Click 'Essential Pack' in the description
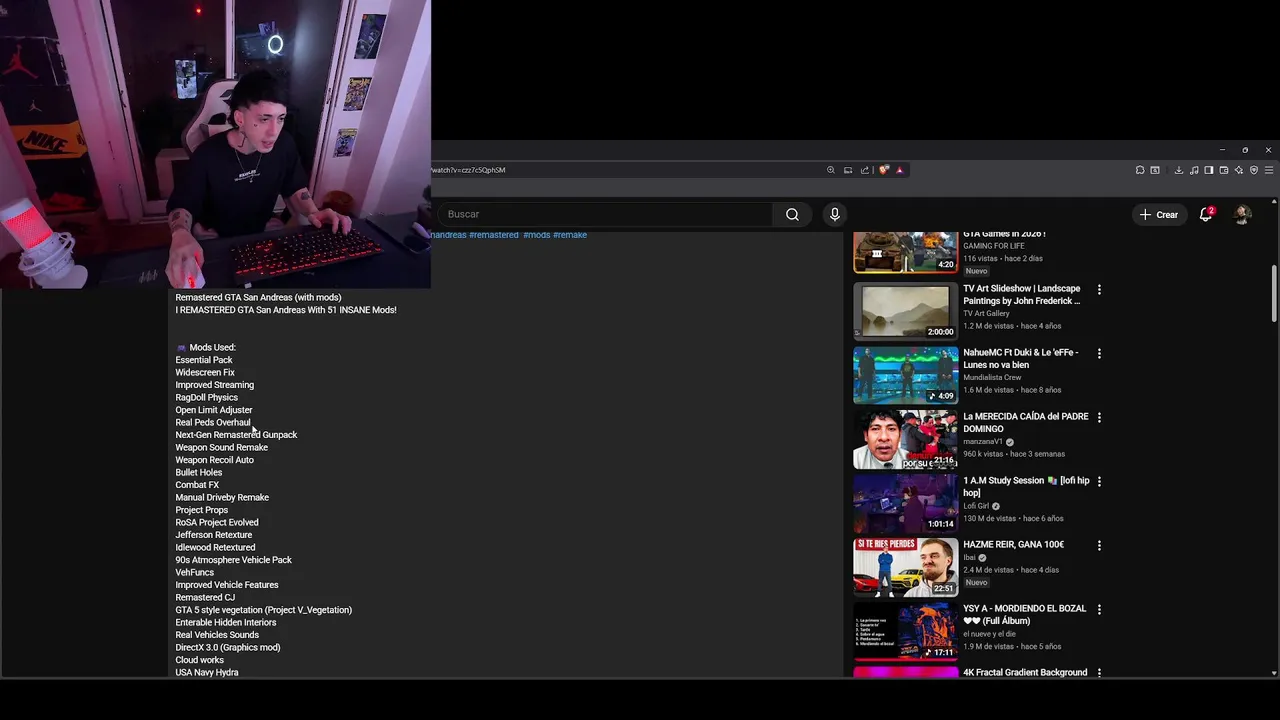Image resolution: width=1280 pixels, height=720 pixels. [x=204, y=360]
